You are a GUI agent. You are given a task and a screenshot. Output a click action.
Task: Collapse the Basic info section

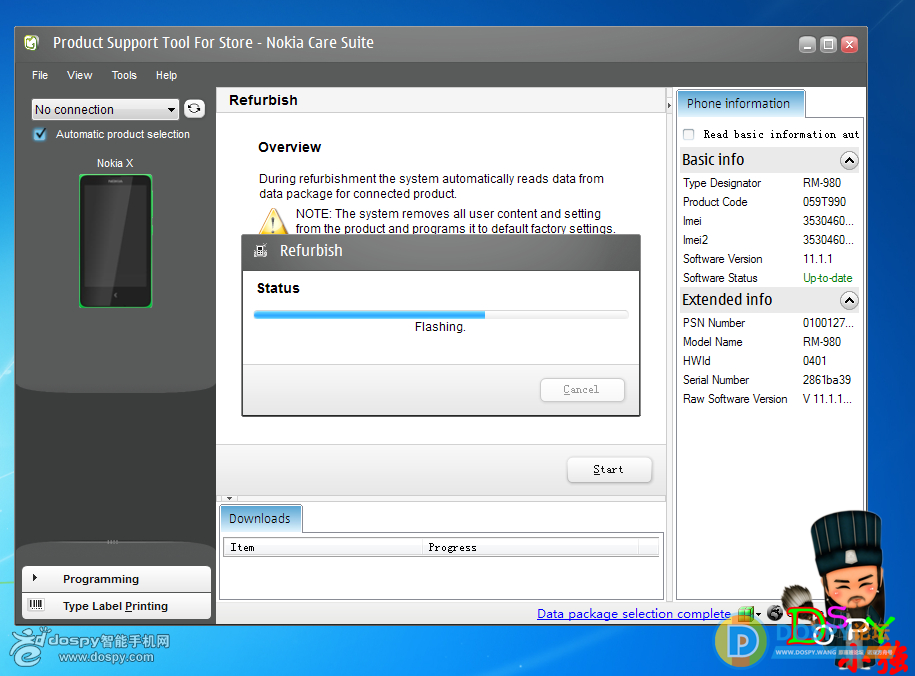coord(849,160)
